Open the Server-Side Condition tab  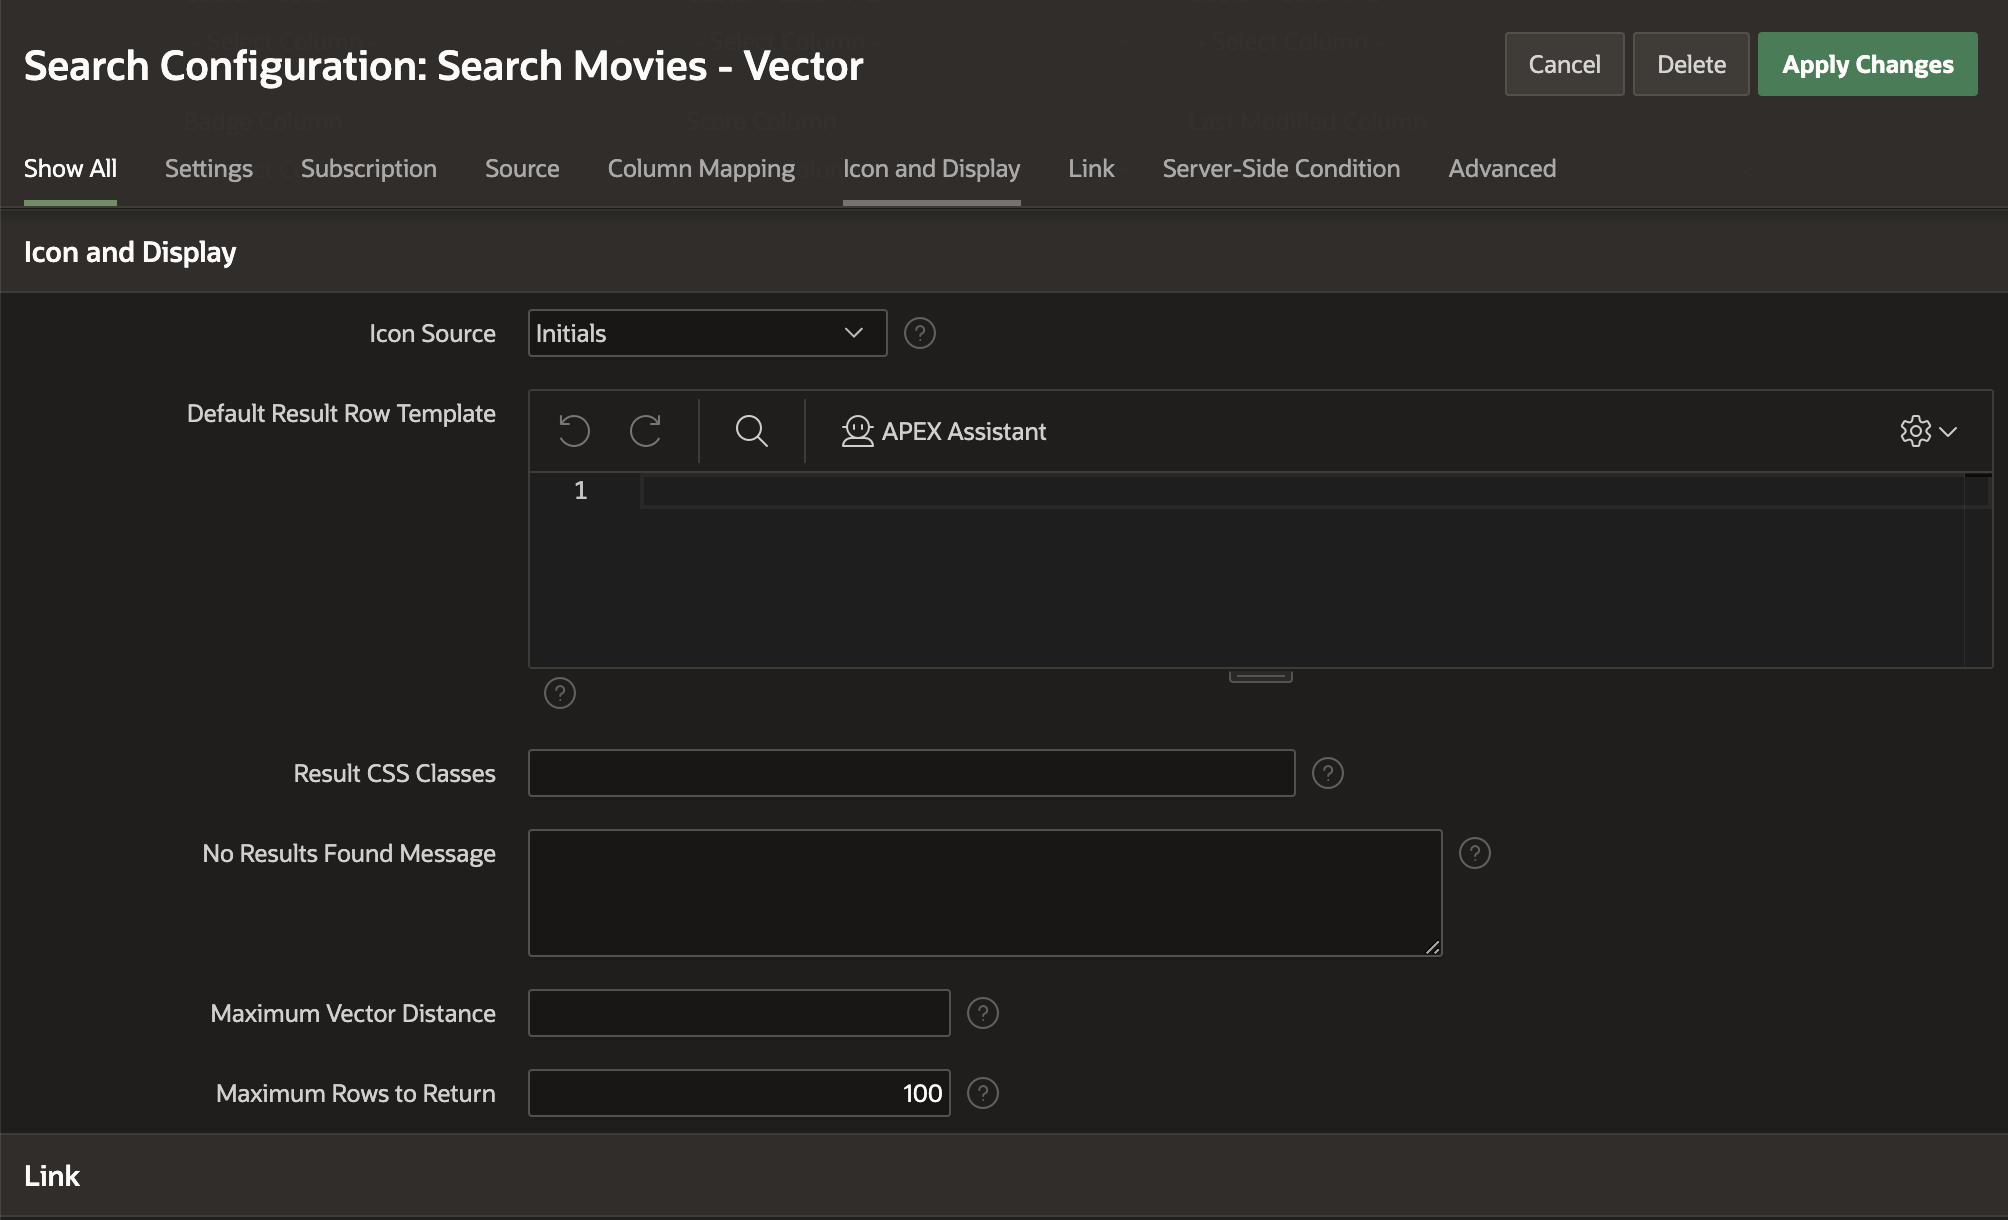(x=1280, y=168)
